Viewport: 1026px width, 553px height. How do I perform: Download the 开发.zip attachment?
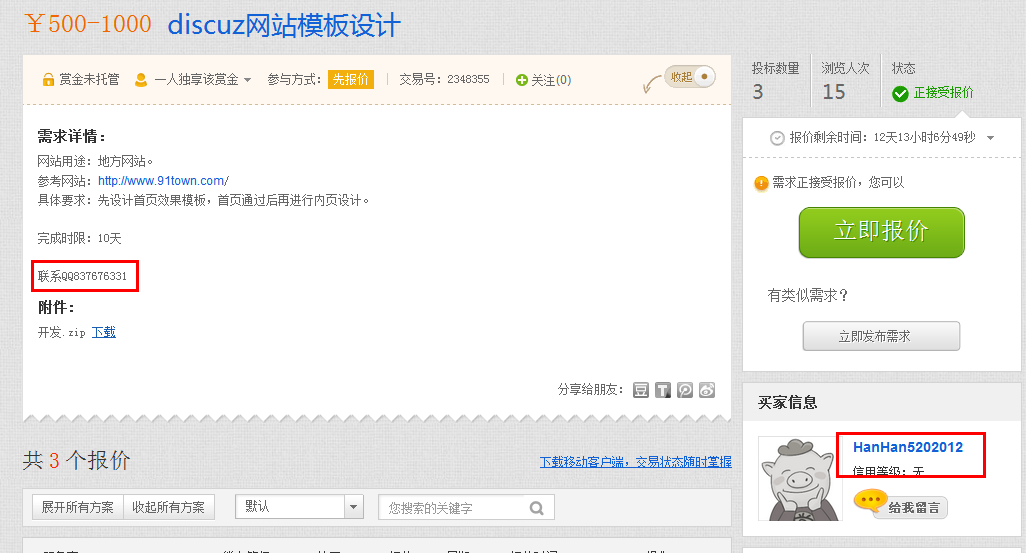click(x=103, y=332)
